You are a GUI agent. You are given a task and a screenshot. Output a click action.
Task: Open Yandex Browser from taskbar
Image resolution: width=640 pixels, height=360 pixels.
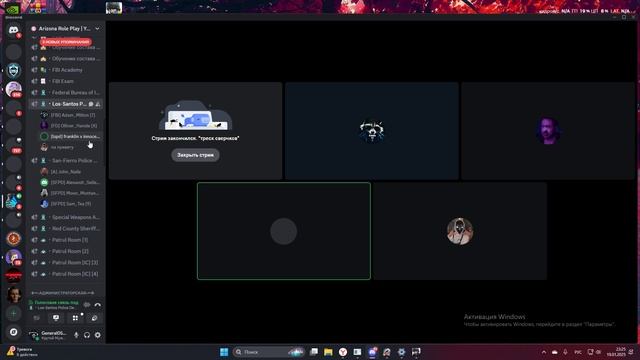click(x=343, y=352)
